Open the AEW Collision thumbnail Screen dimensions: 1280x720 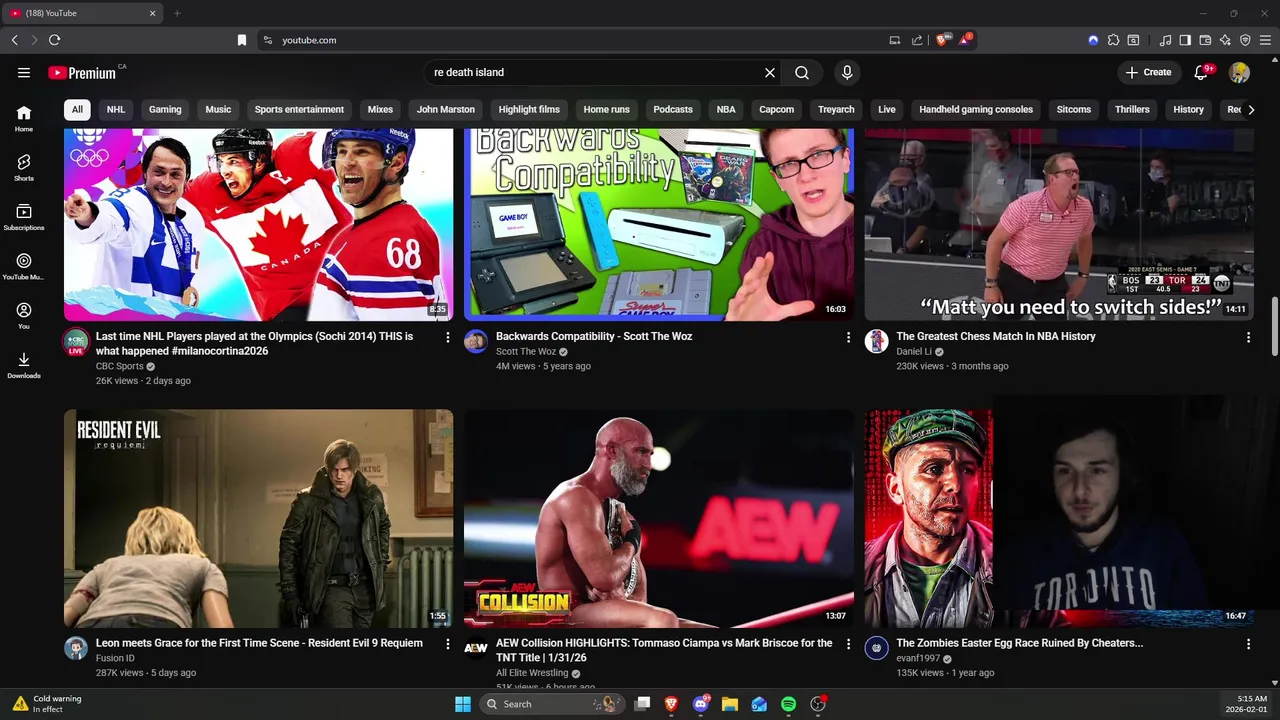pos(659,518)
